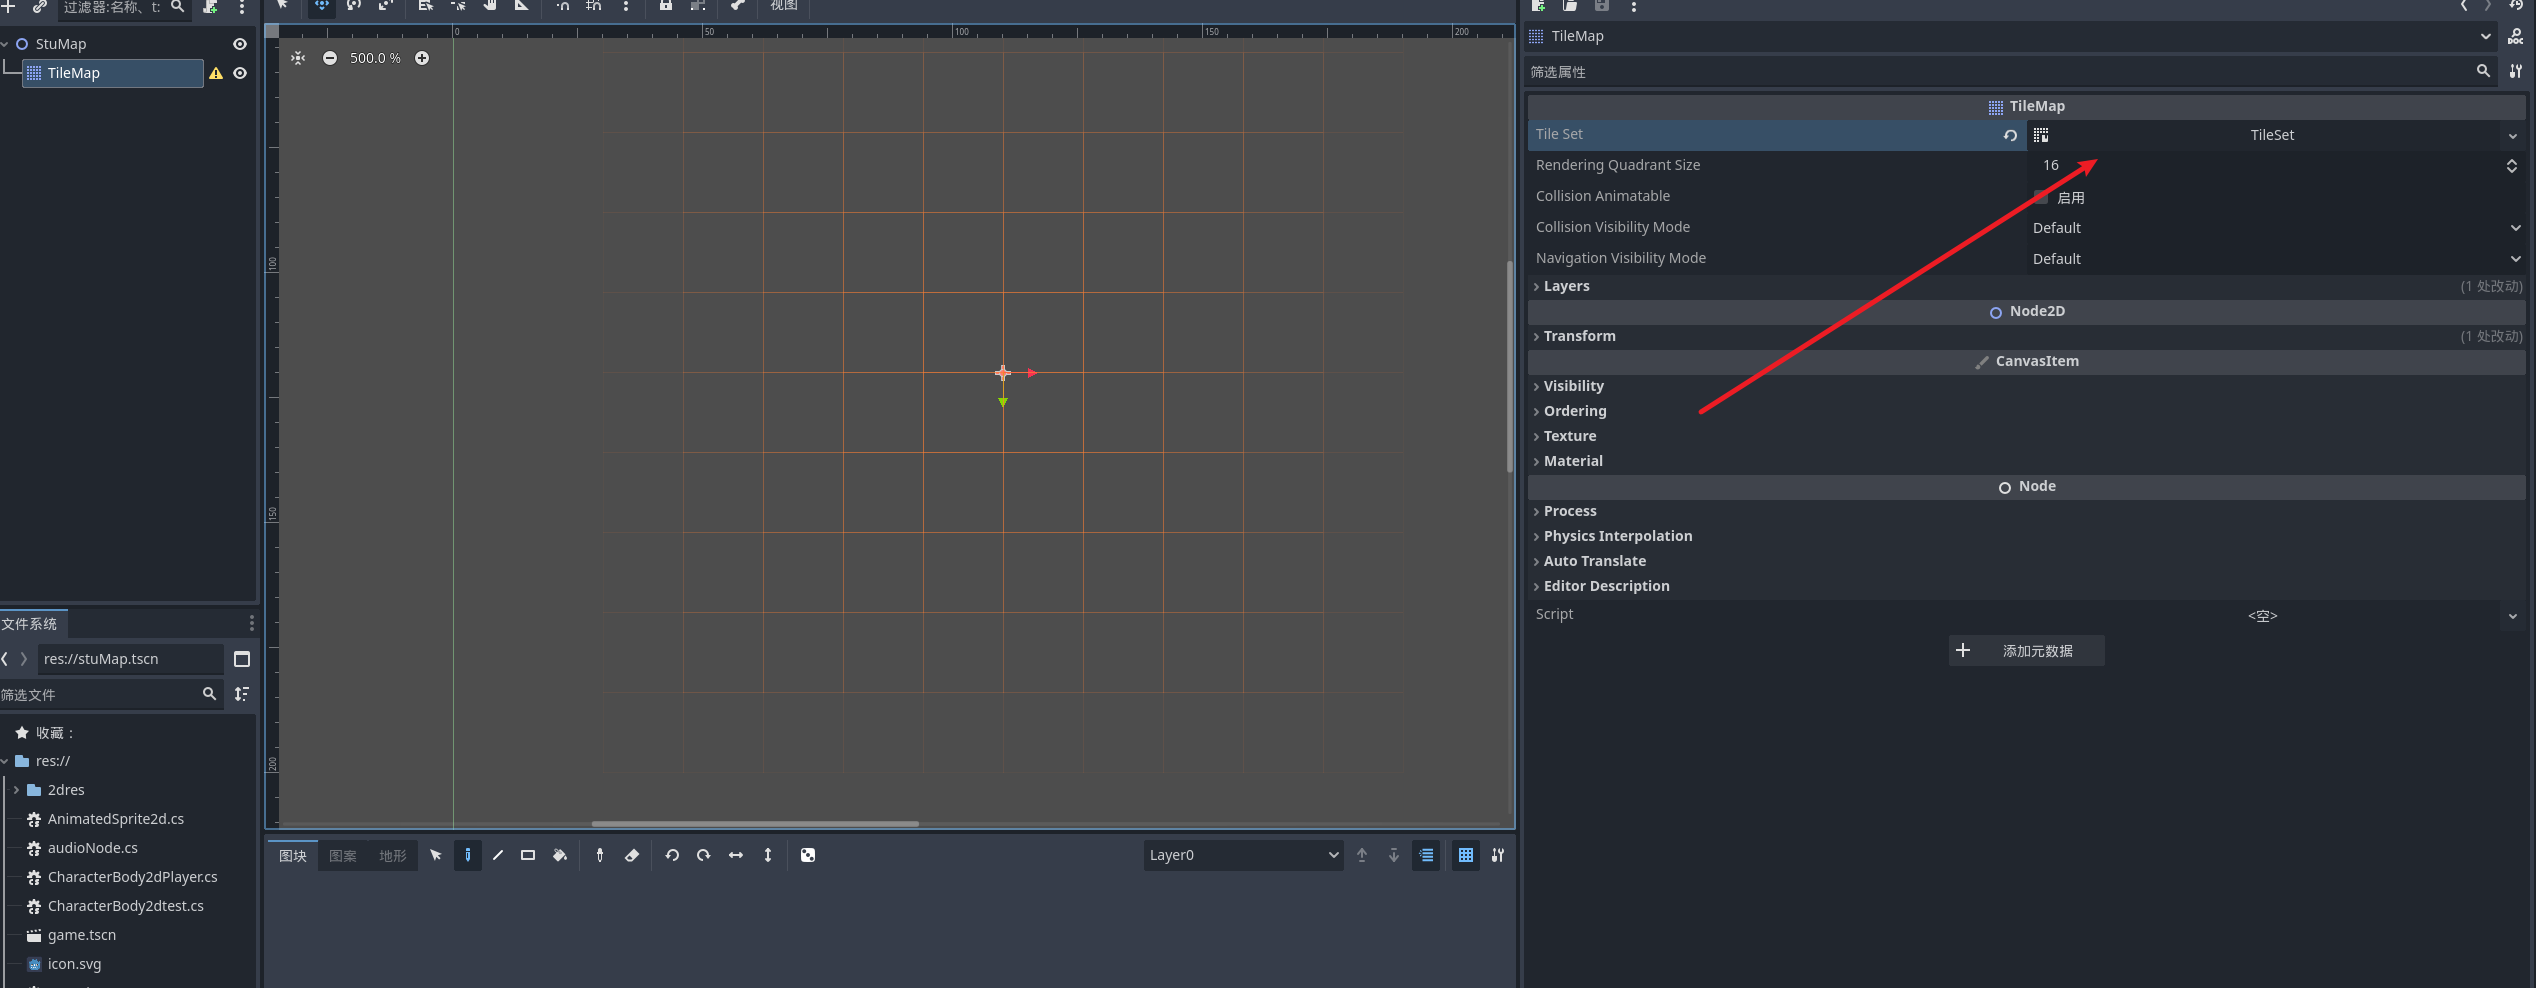Open Navigation Visibility Mode dropdown
The height and width of the screenshot is (988, 2536).
pos(2276,259)
